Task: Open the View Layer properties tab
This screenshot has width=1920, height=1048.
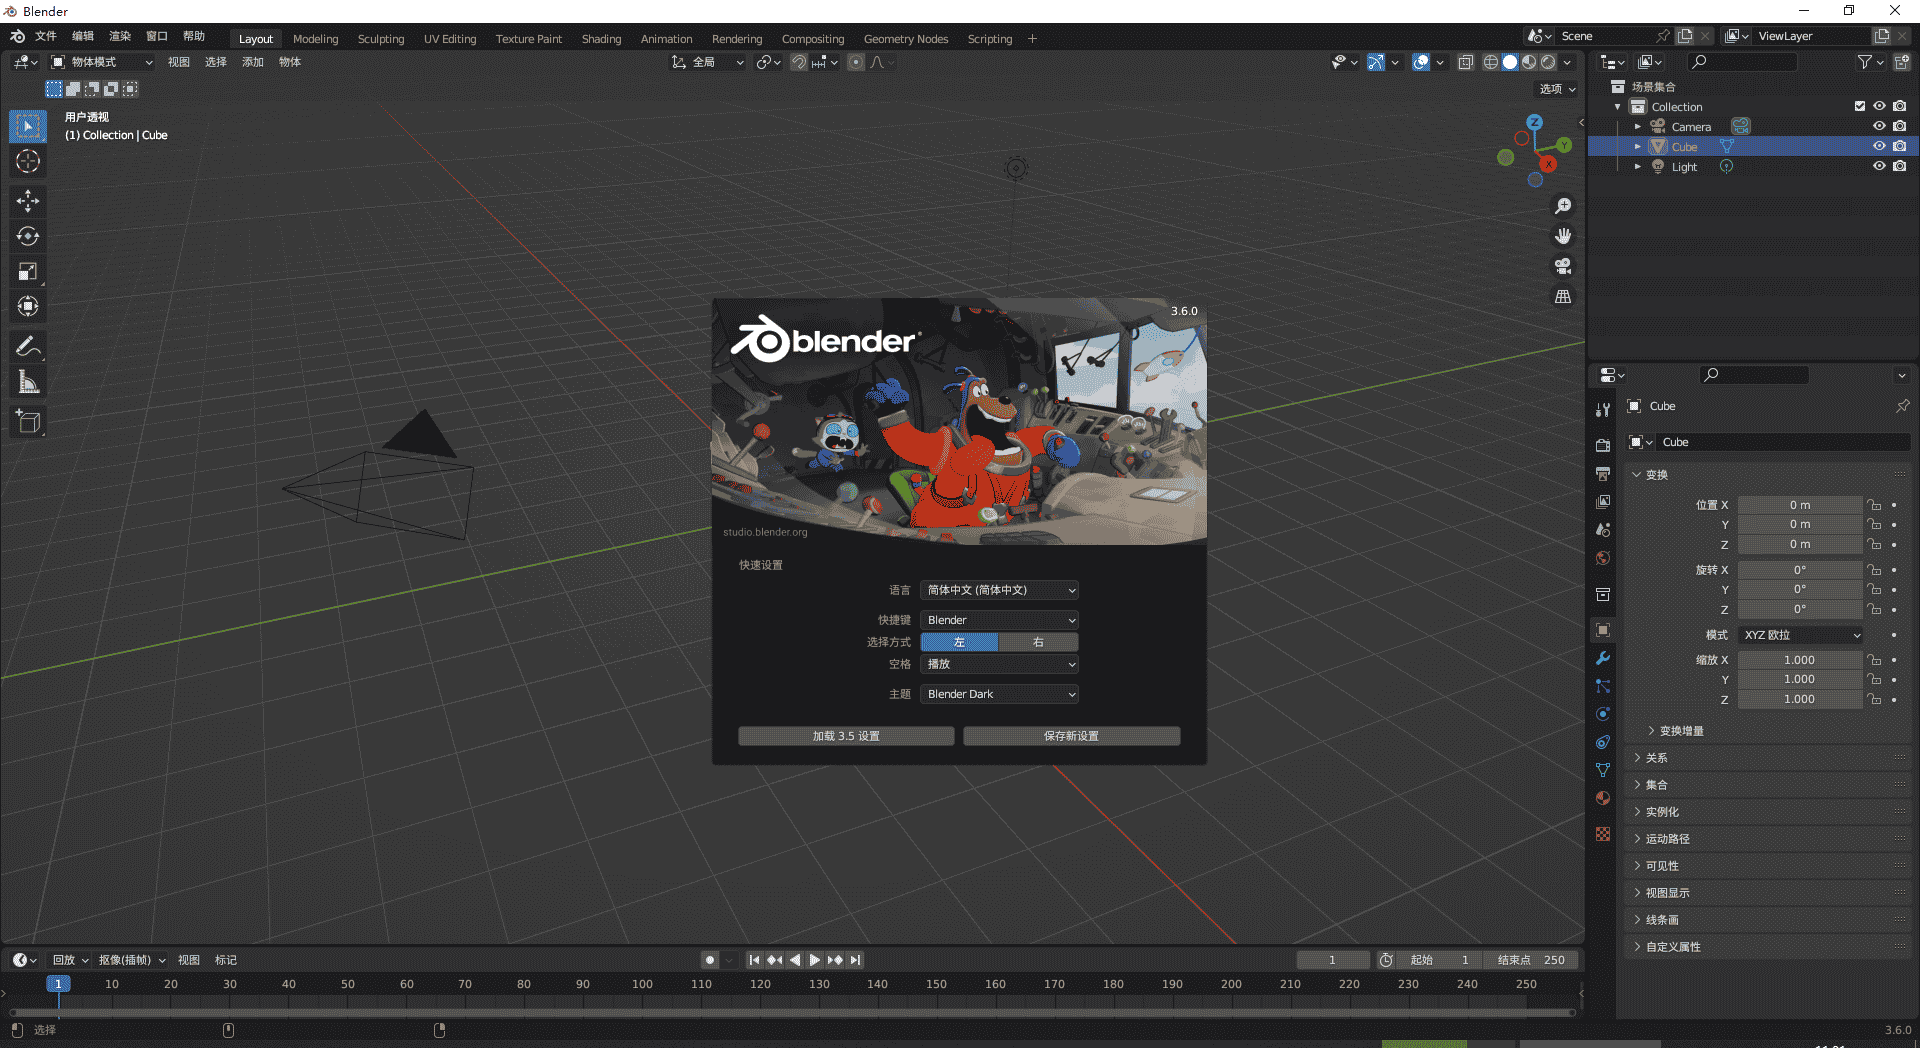Action: pos(1603,501)
